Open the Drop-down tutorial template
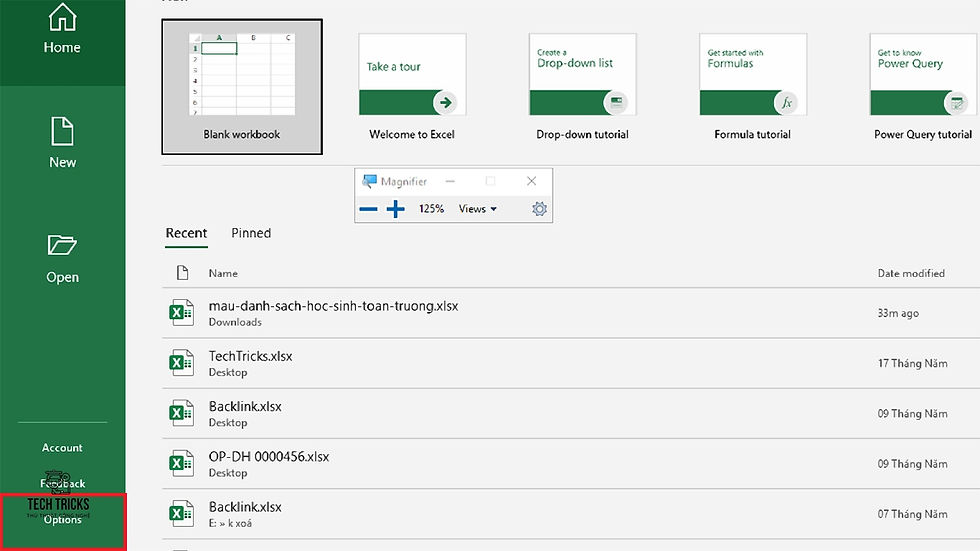 (582, 87)
